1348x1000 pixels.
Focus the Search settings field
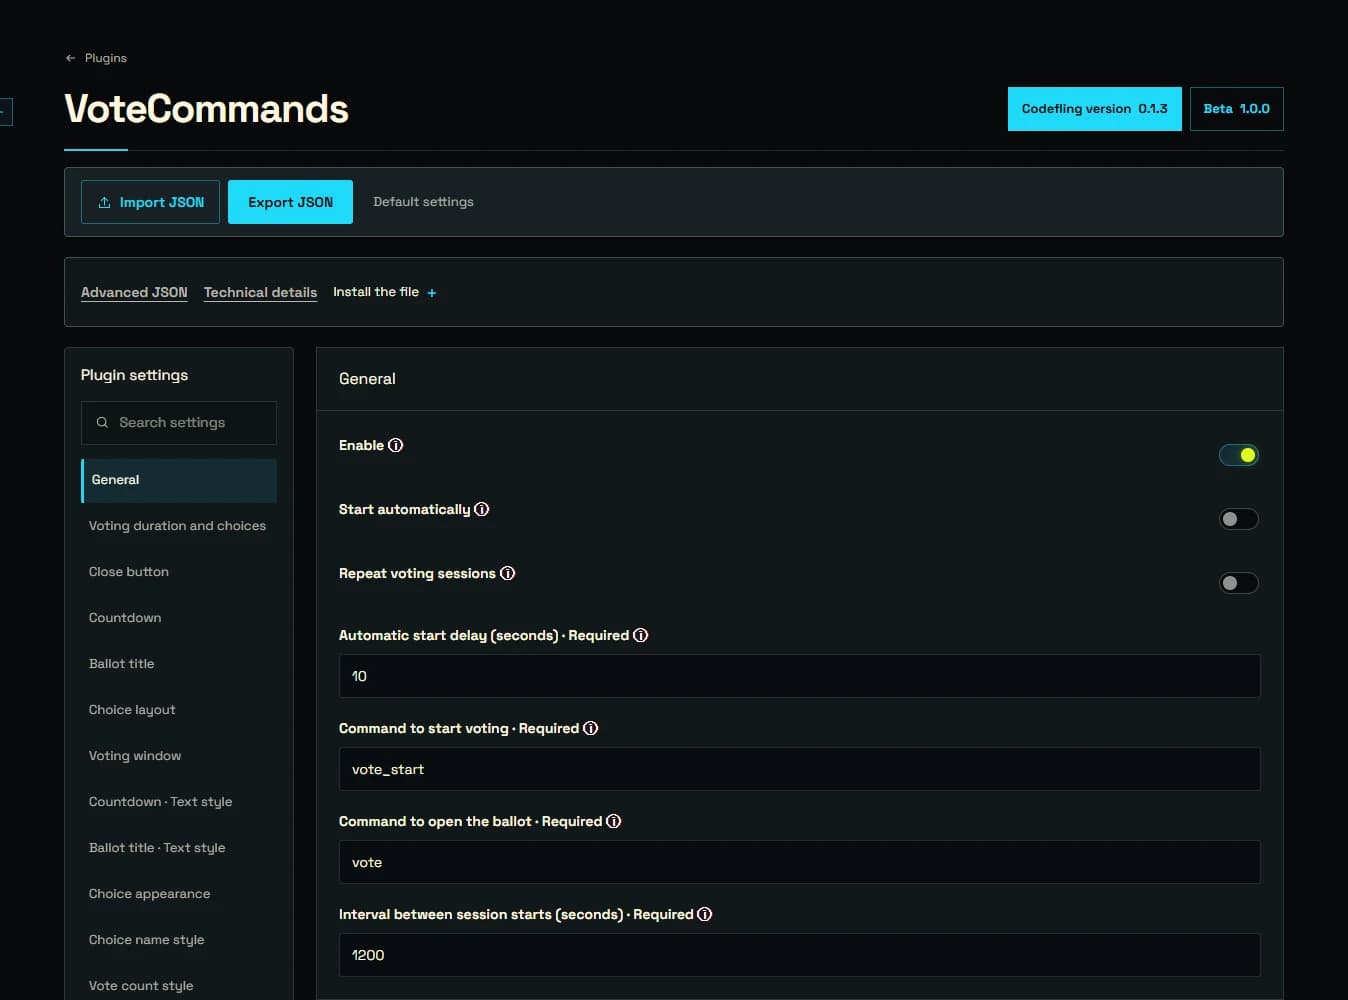tap(179, 423)
